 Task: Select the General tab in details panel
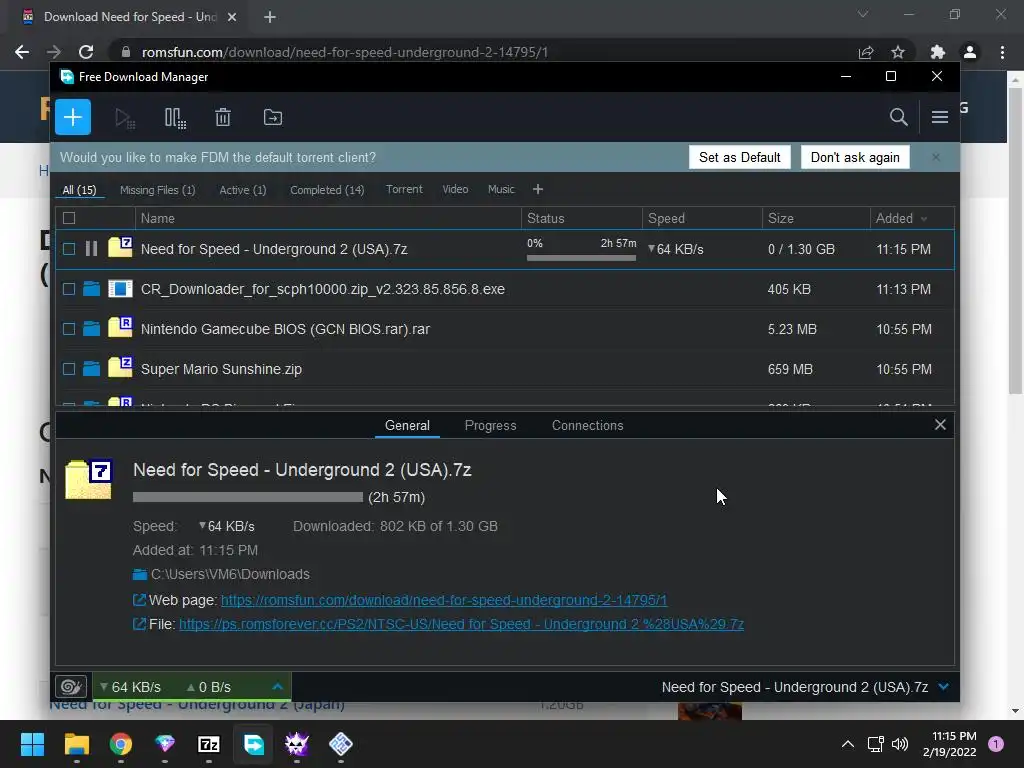pyautogui.click(x=407, y=425)
